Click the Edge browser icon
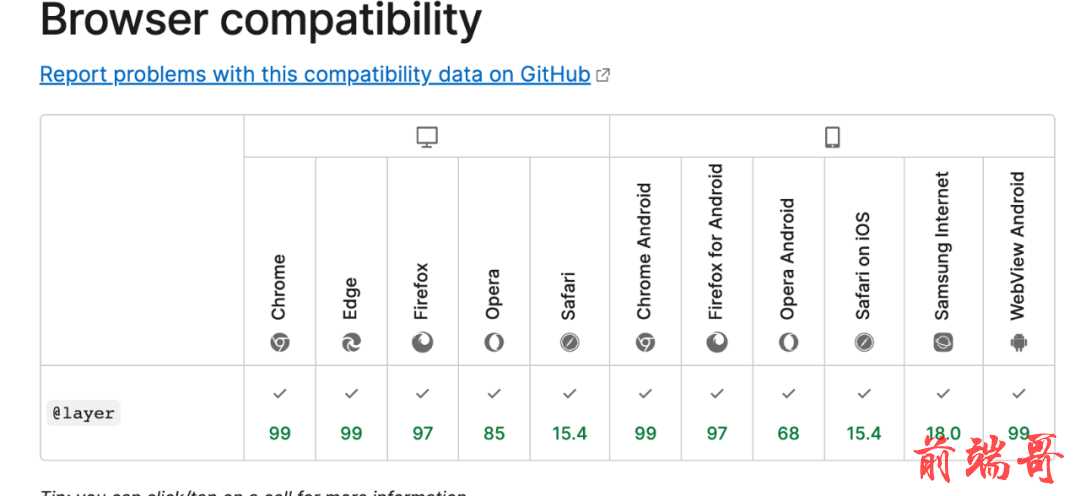The height and width of the screenshot is (496, 1080). point(351,342)
